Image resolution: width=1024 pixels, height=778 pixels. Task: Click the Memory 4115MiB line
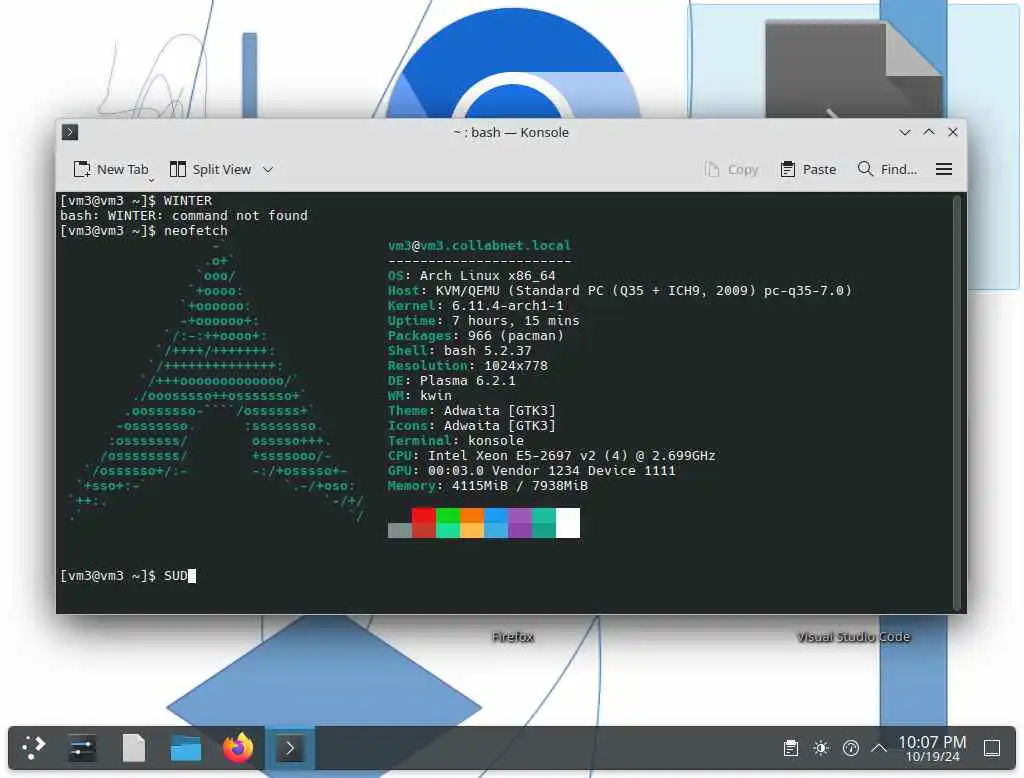(x=488, y=486)
